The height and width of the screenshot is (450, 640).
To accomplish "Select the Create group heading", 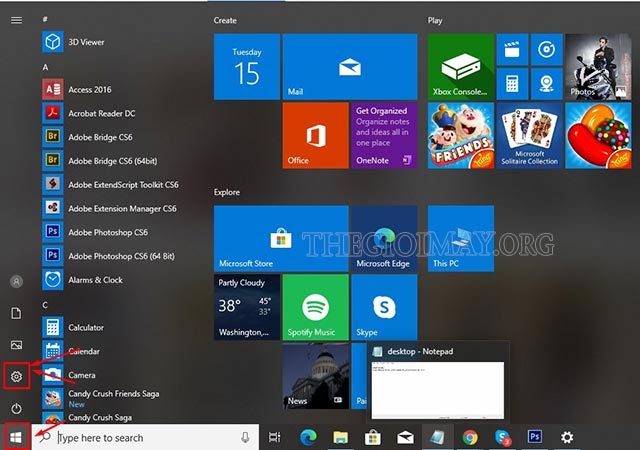I will pos(225,20).
